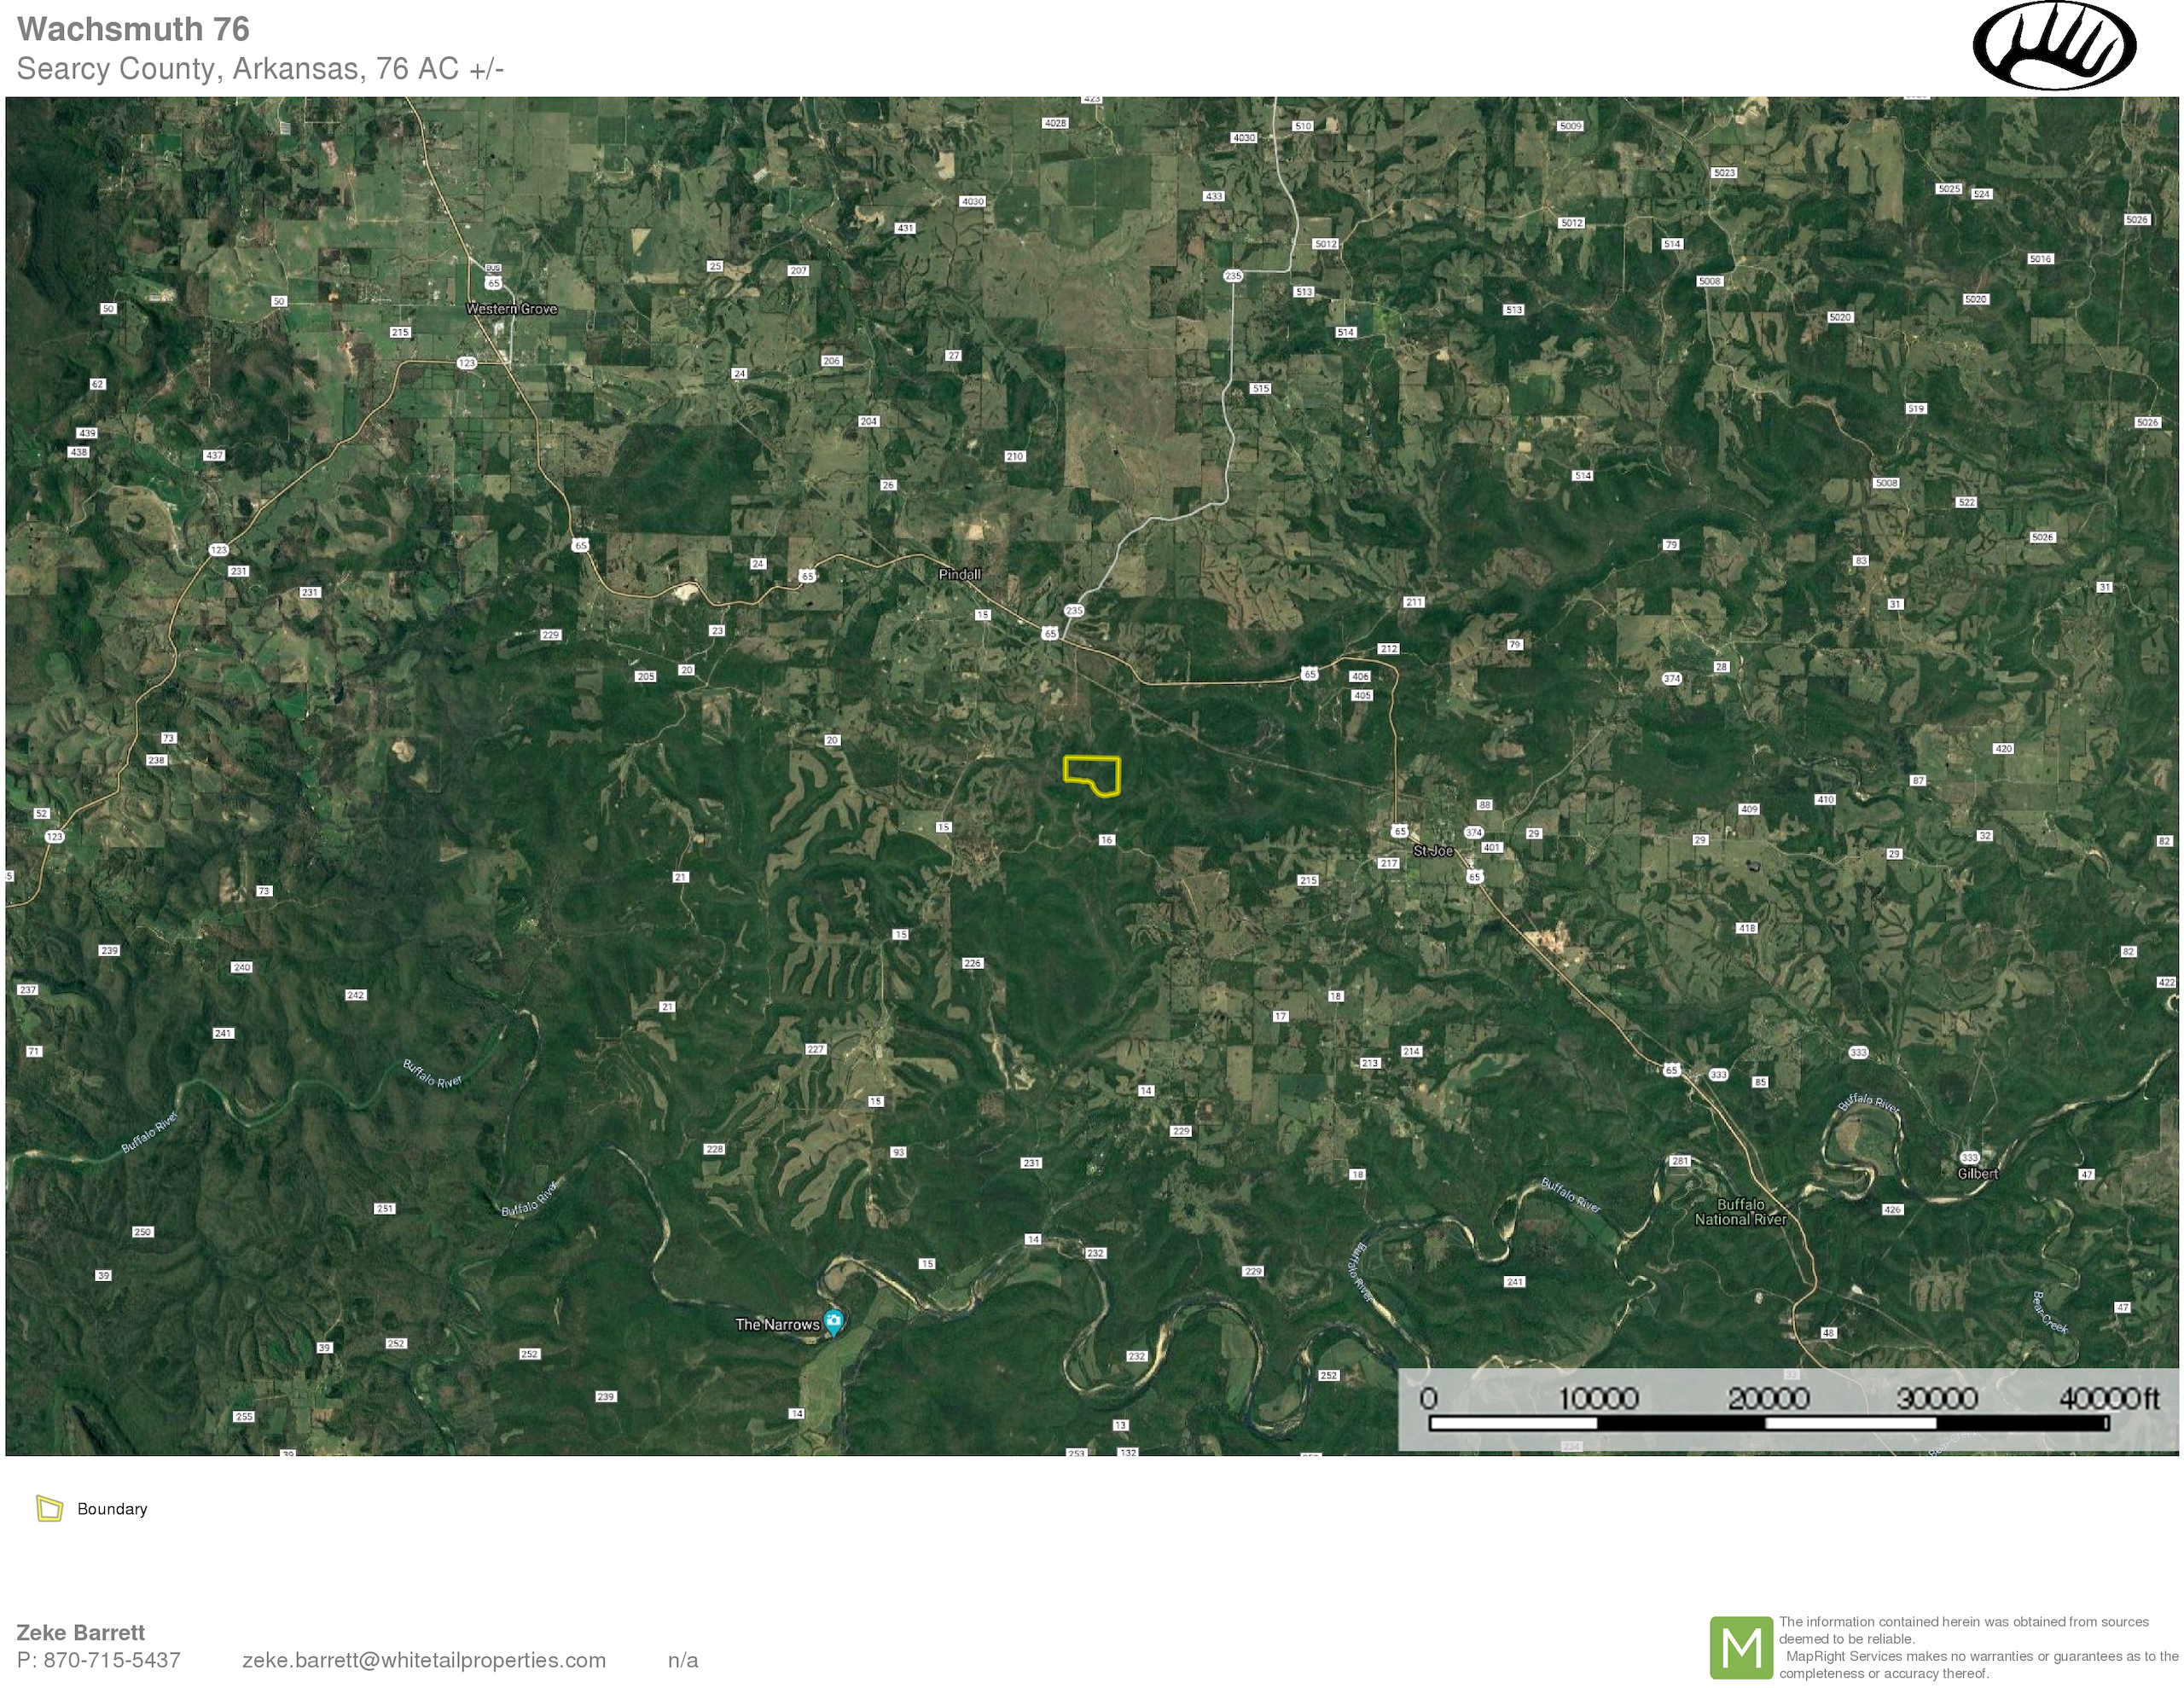Click the Pindall town label
Image resolution: width=2184 pixels, height=1688 pixels.
(x=959, y=574)
